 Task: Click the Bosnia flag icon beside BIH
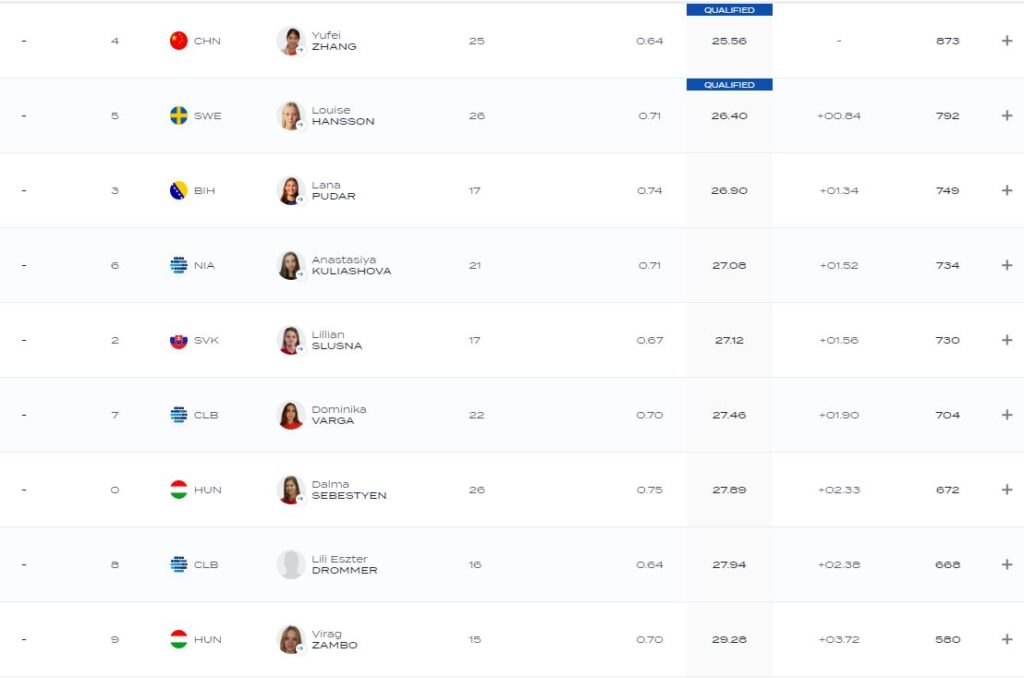tap(179, 190)
